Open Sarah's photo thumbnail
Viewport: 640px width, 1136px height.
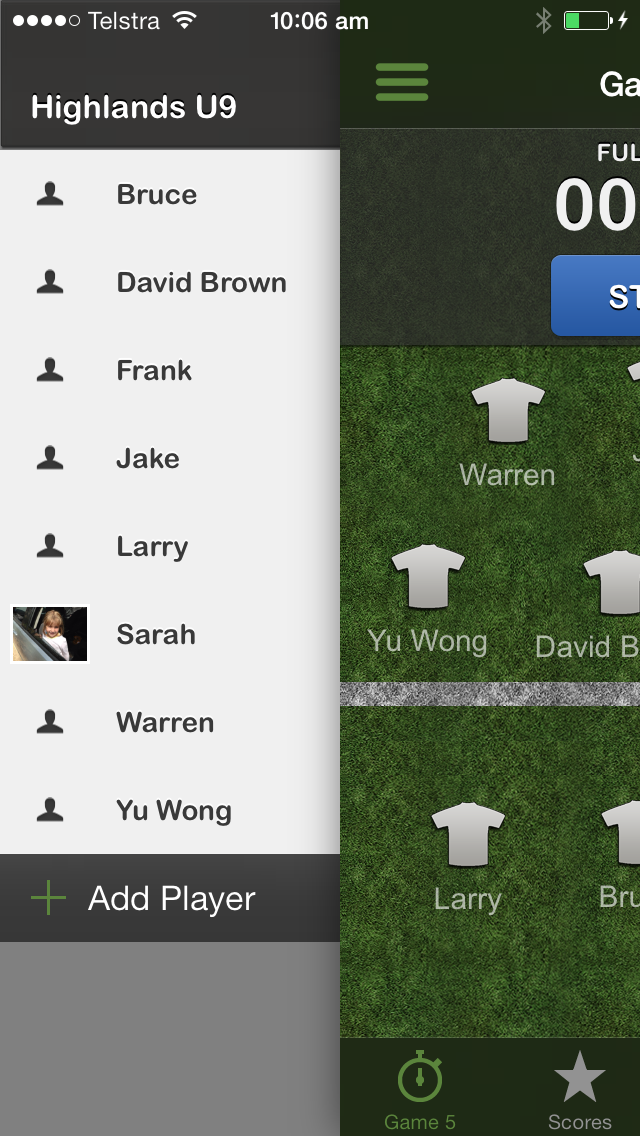50,634
